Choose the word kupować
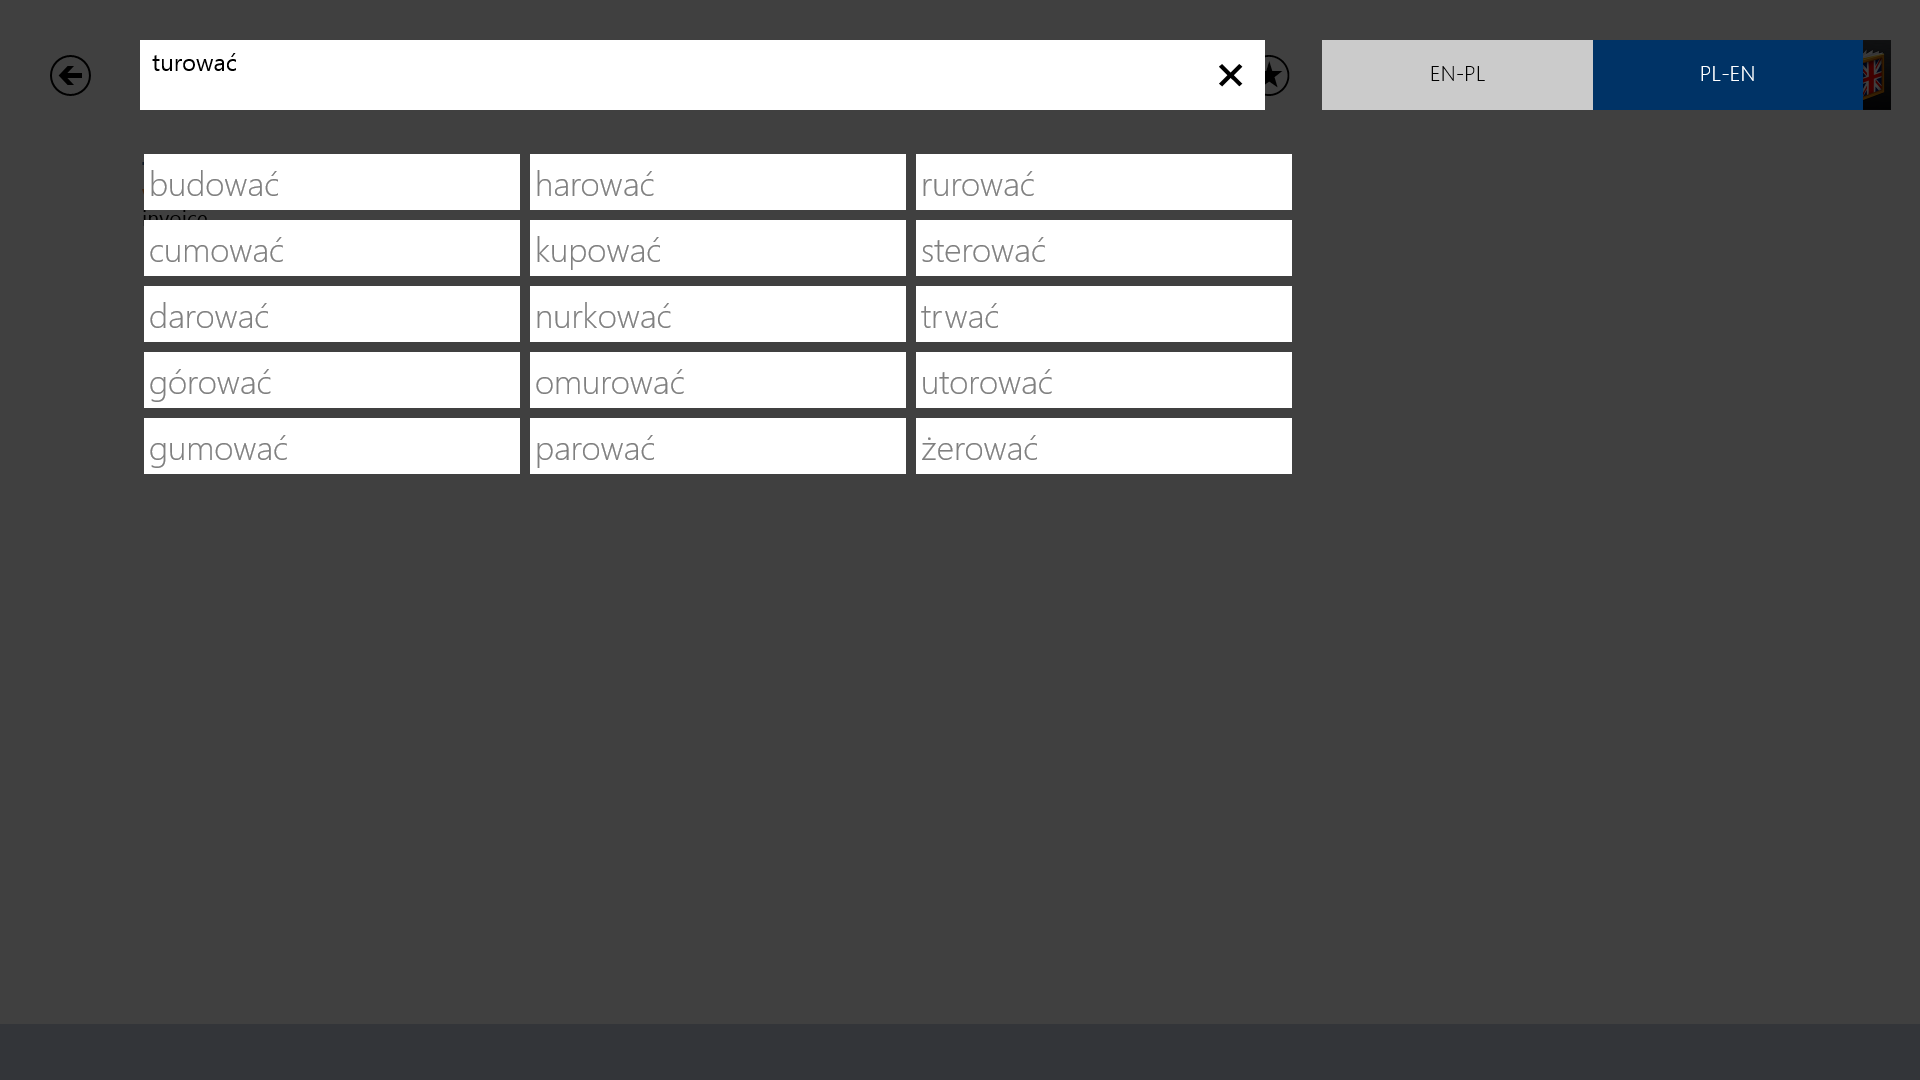The width and height of the screenshot is (1920, 1080). pos(717,249)
